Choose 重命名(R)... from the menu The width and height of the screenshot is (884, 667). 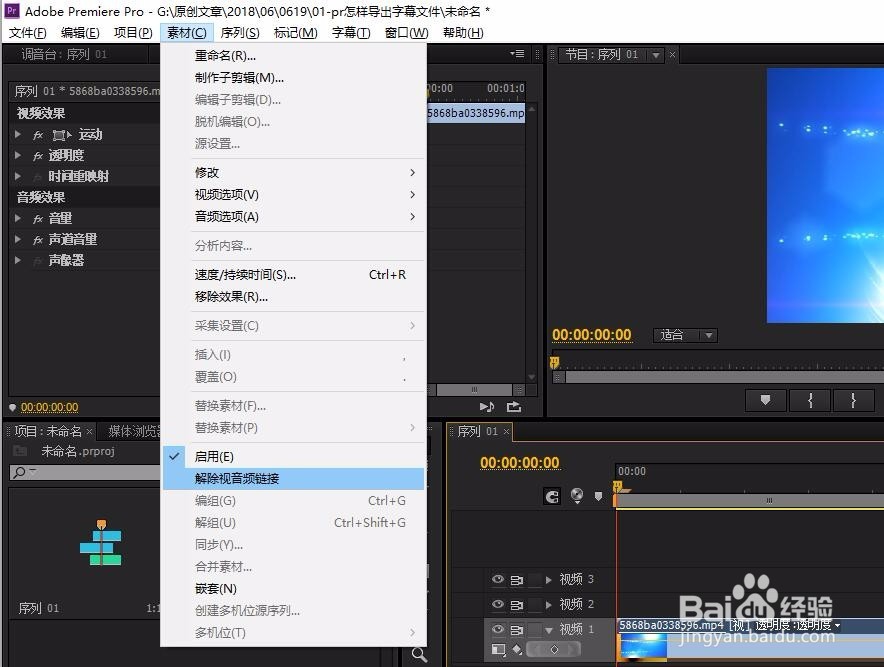coord(293,56)
